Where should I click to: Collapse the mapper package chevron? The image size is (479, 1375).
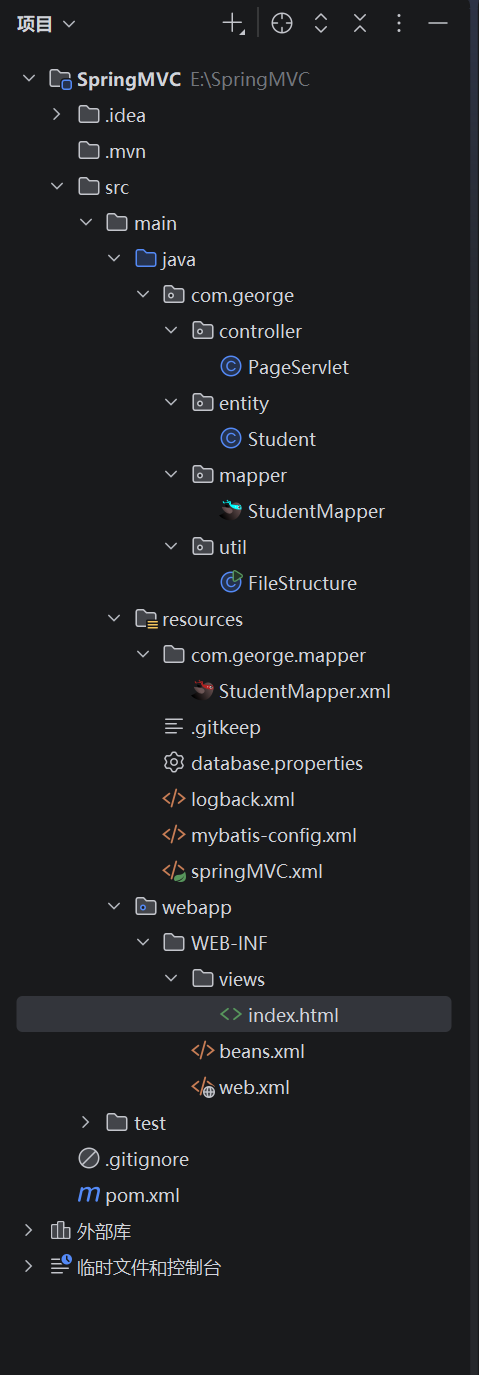[169, 475]
